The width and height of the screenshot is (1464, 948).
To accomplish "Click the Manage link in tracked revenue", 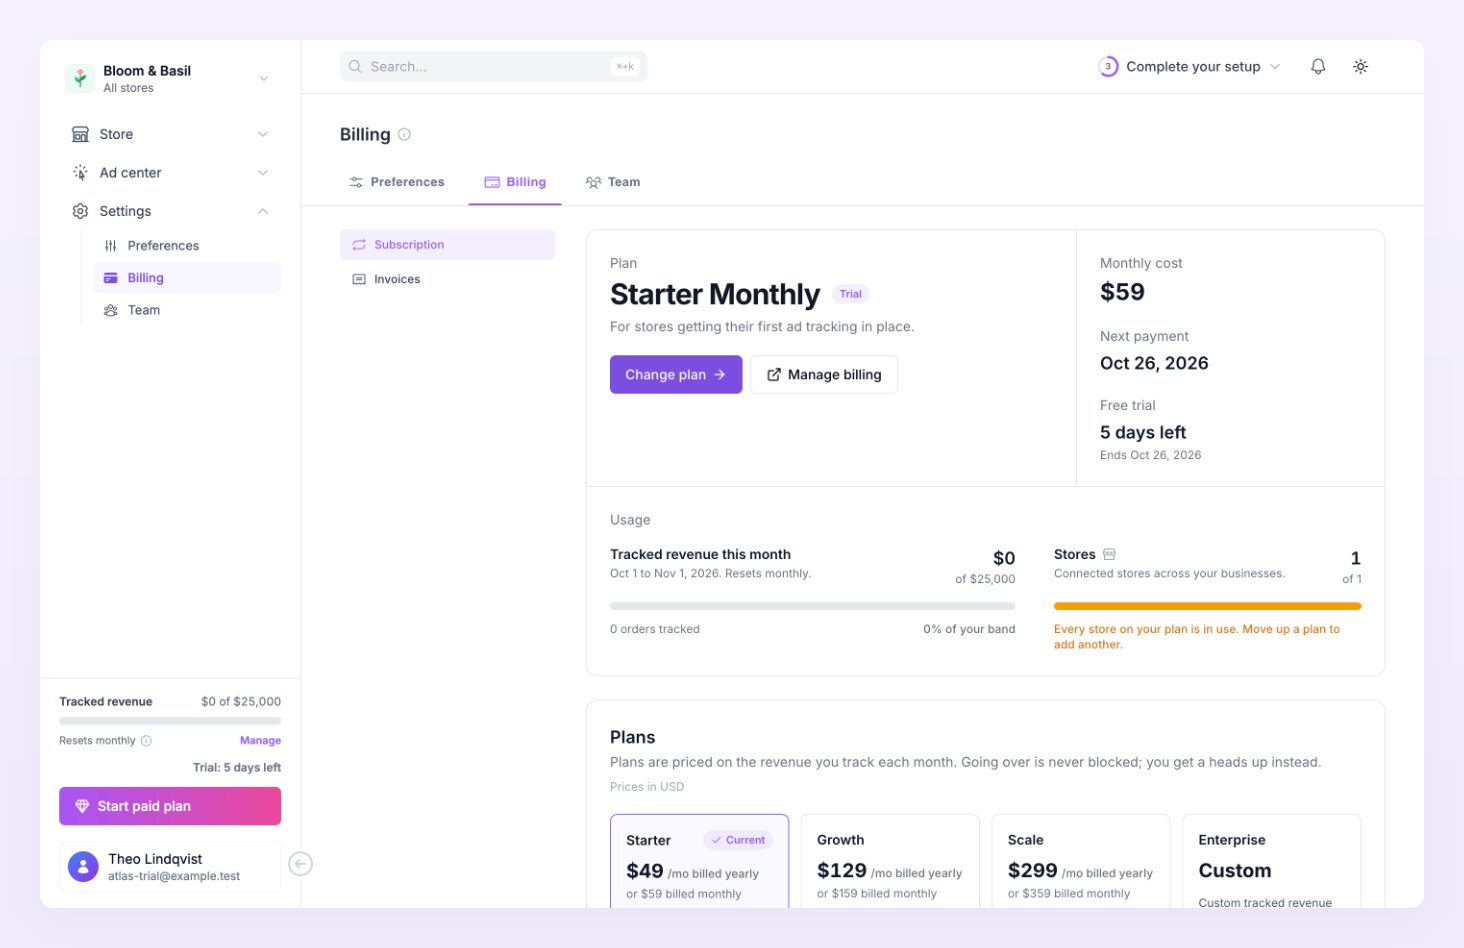I will pyautogui.click(x=260, y=741).
